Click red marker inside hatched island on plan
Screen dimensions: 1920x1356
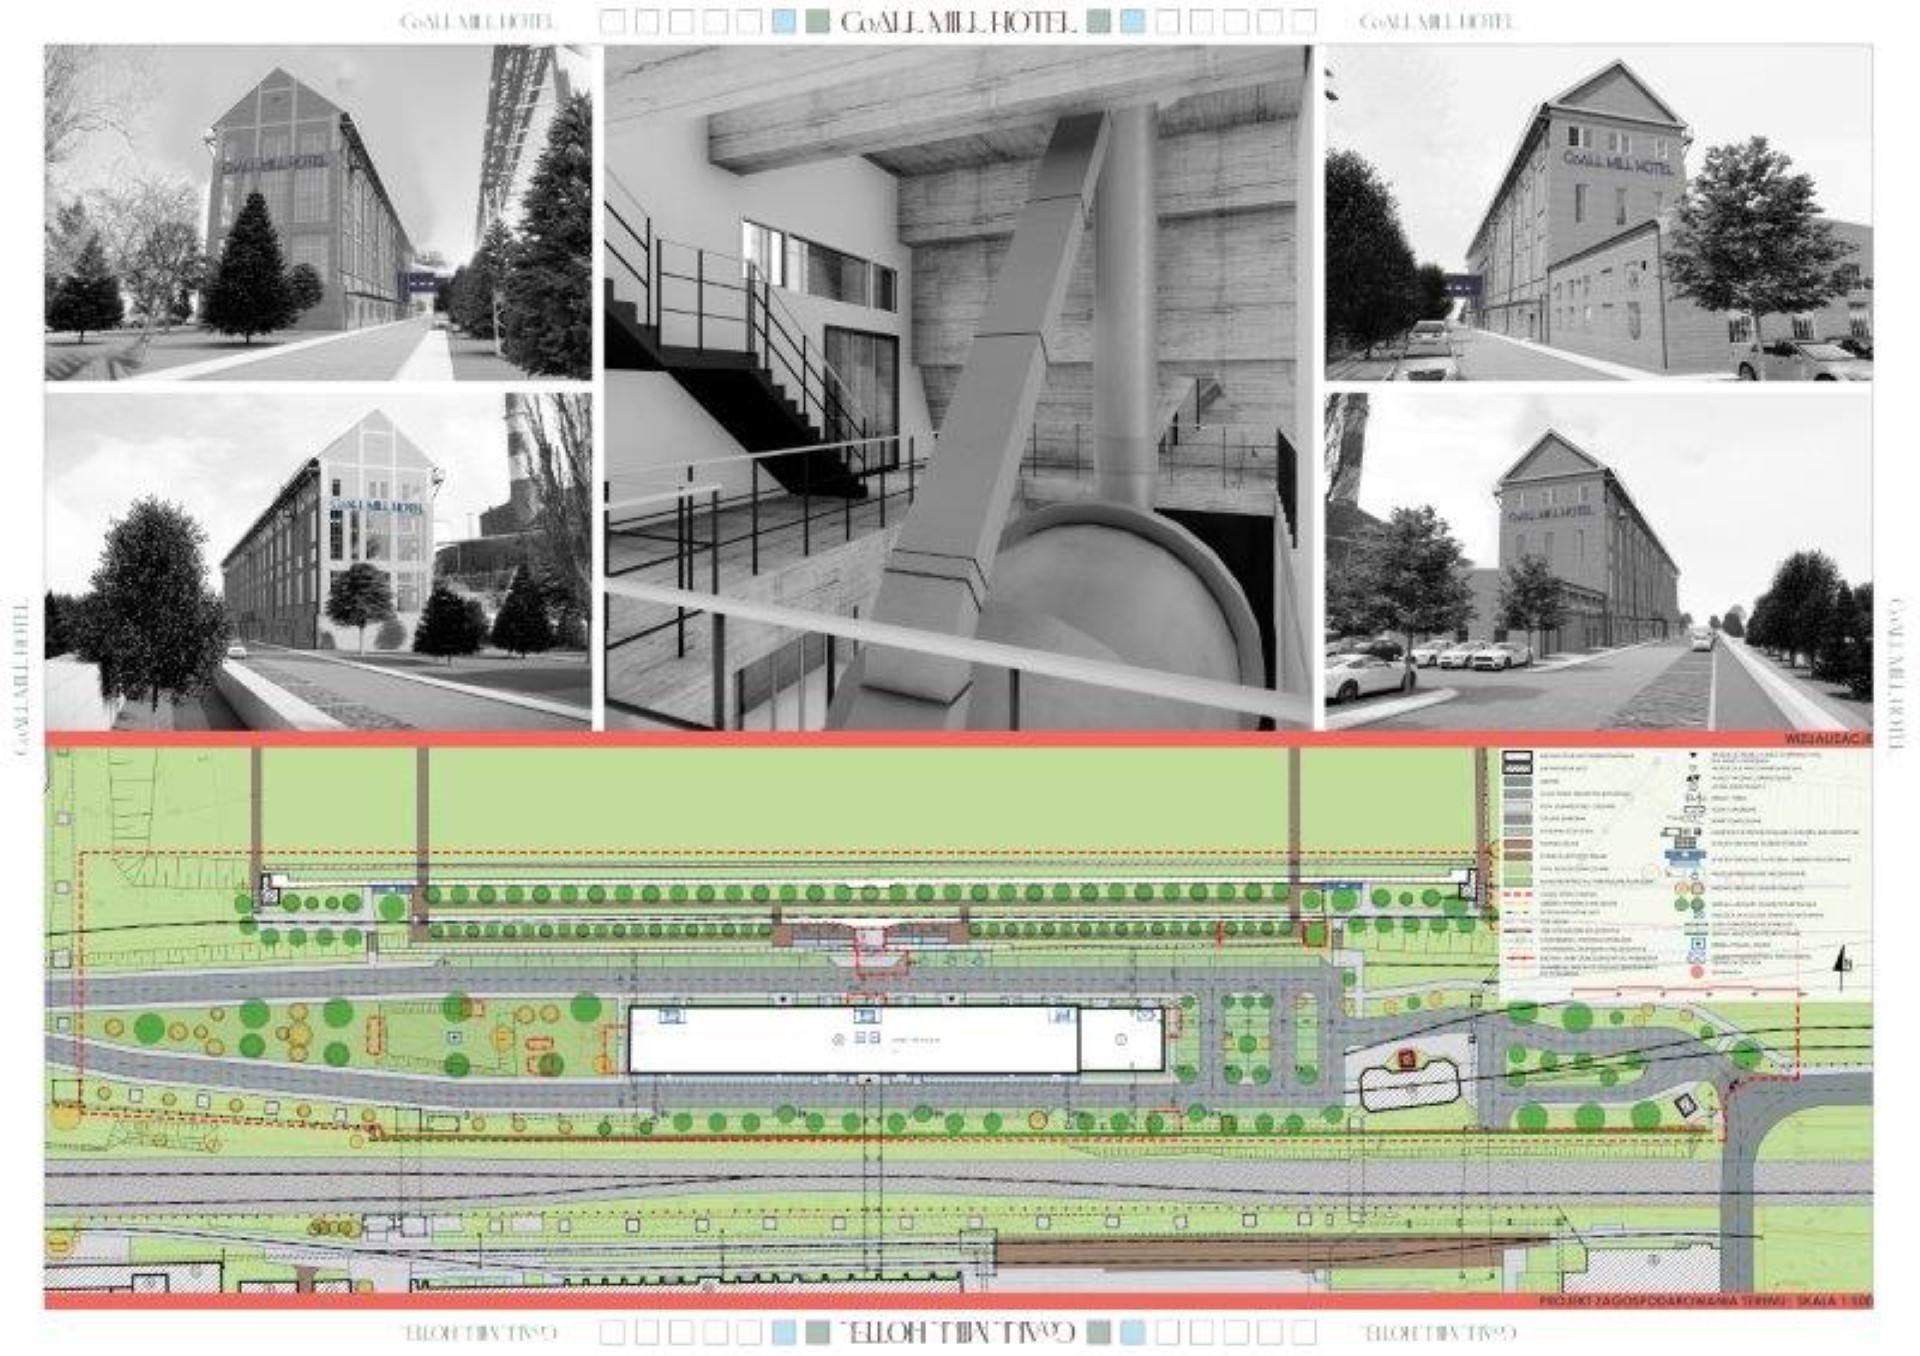point(1407,1058)
